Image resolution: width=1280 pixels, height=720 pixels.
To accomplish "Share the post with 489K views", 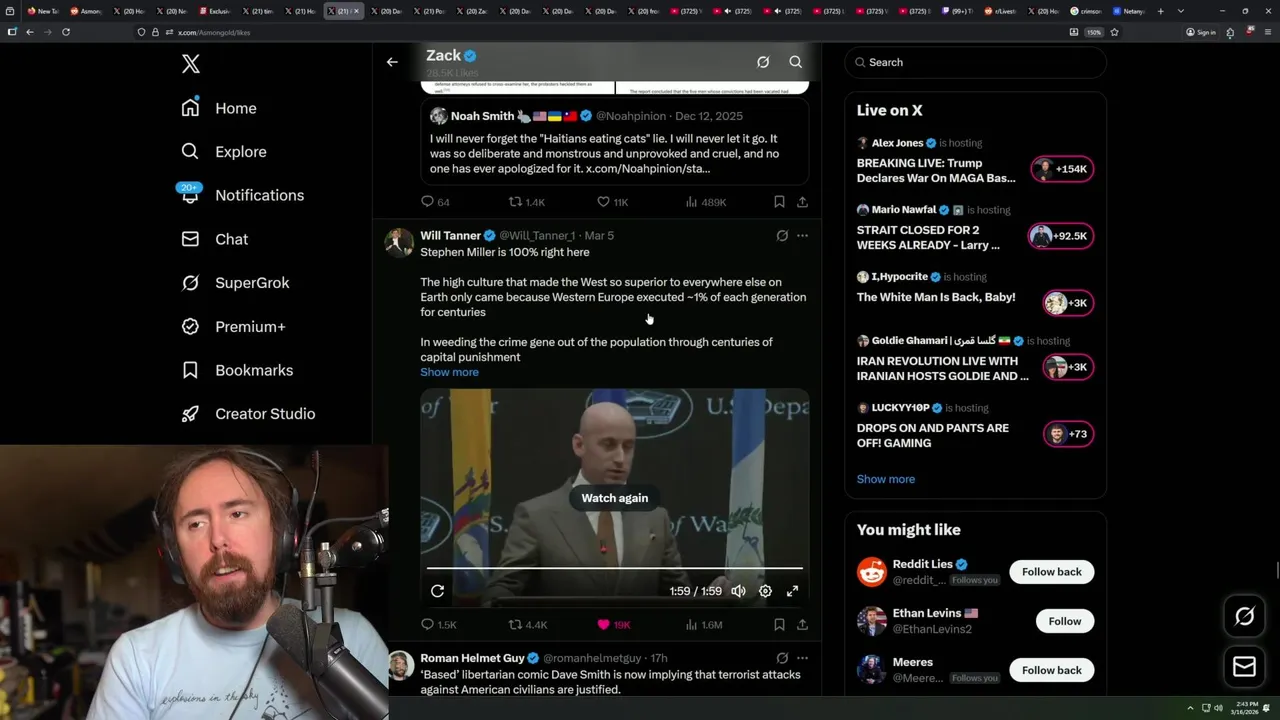I will (802, 202).
